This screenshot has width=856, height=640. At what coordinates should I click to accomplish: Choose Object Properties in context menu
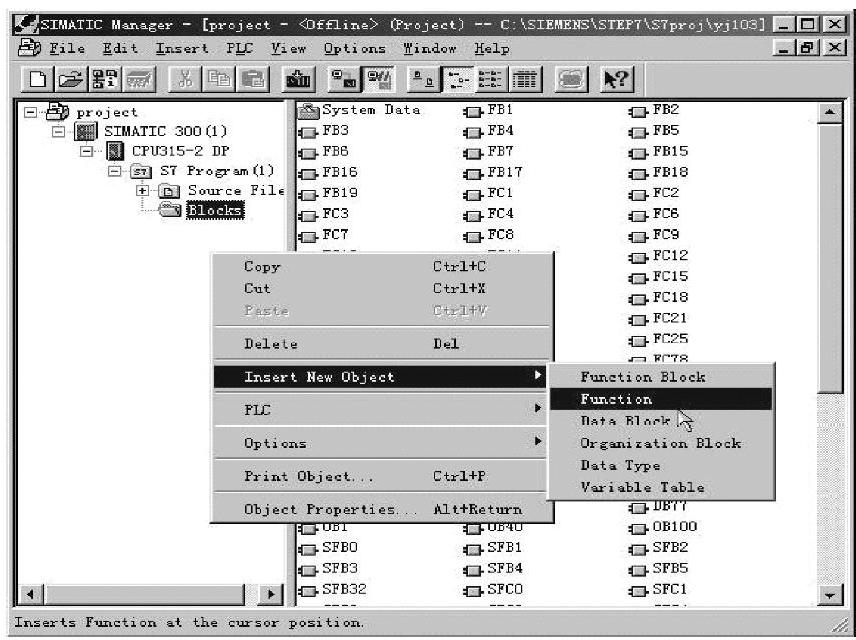pyautogui.click(x=382, y=509)
